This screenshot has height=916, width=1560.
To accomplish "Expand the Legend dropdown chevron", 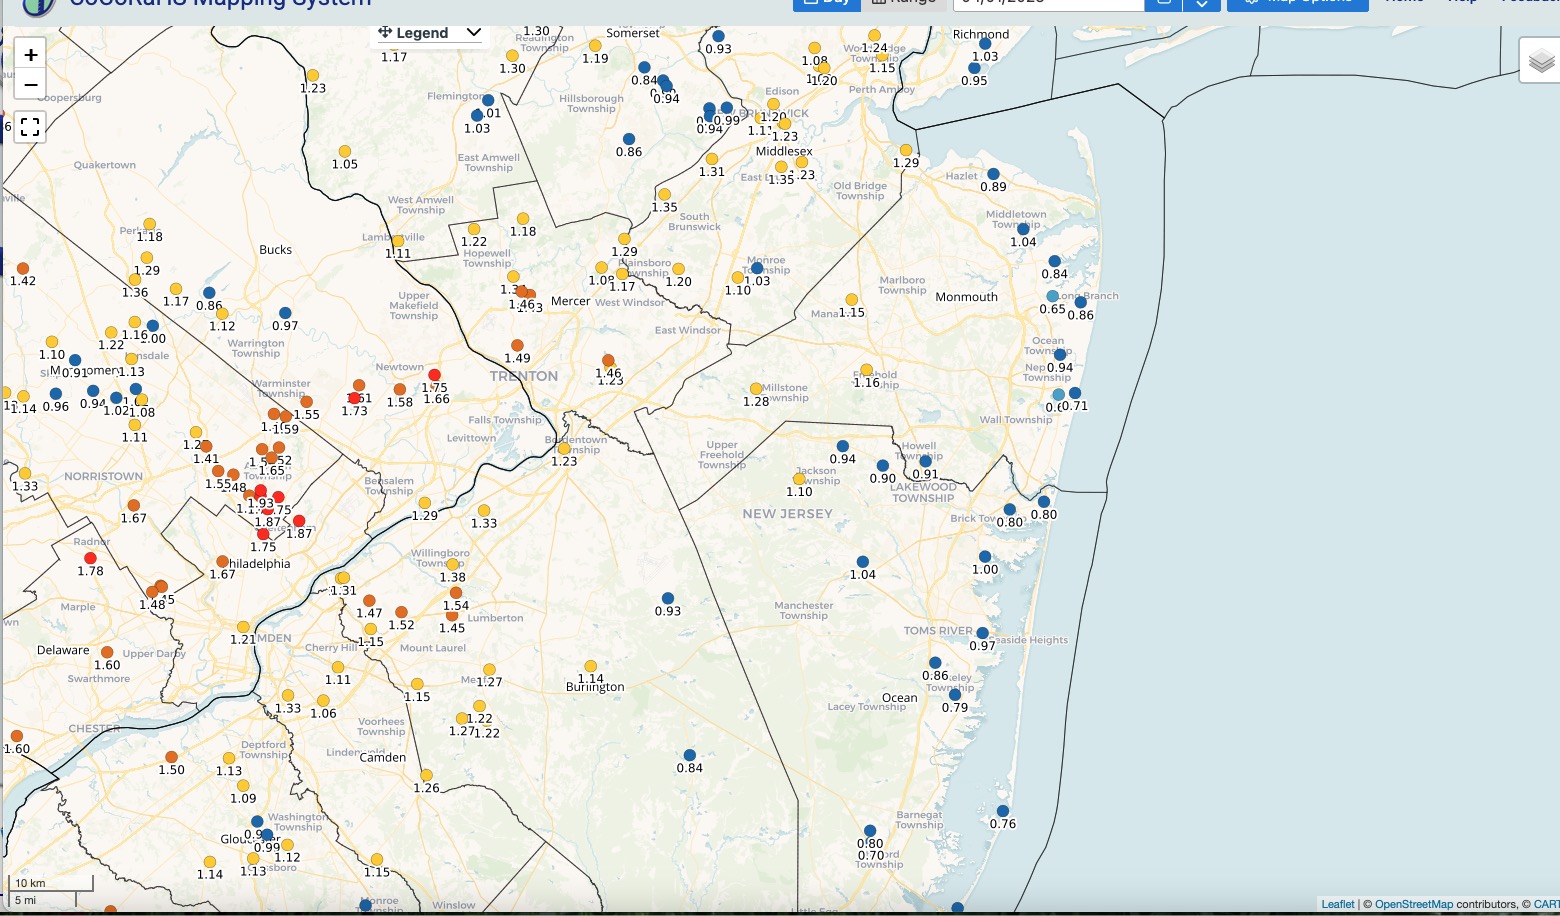I will coord(474,33).
